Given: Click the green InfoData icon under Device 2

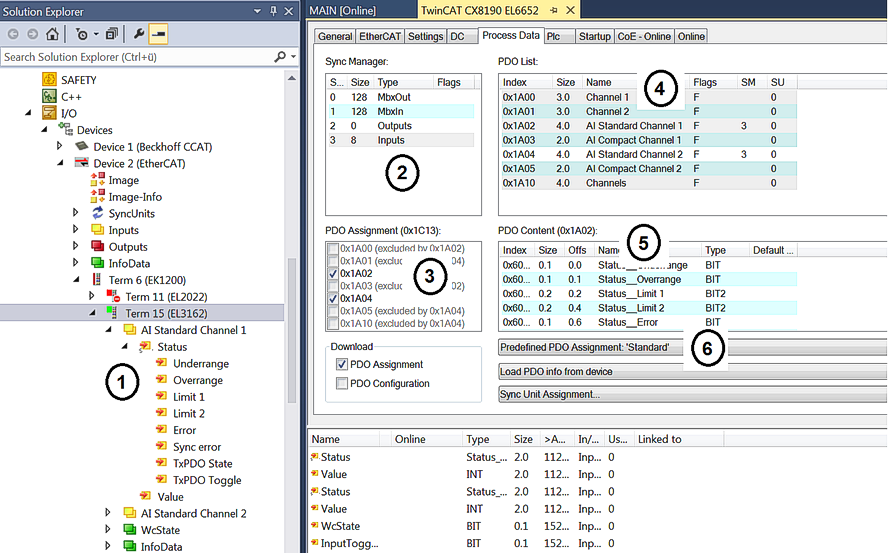Looking at the screenshot, I should [98, 263].
